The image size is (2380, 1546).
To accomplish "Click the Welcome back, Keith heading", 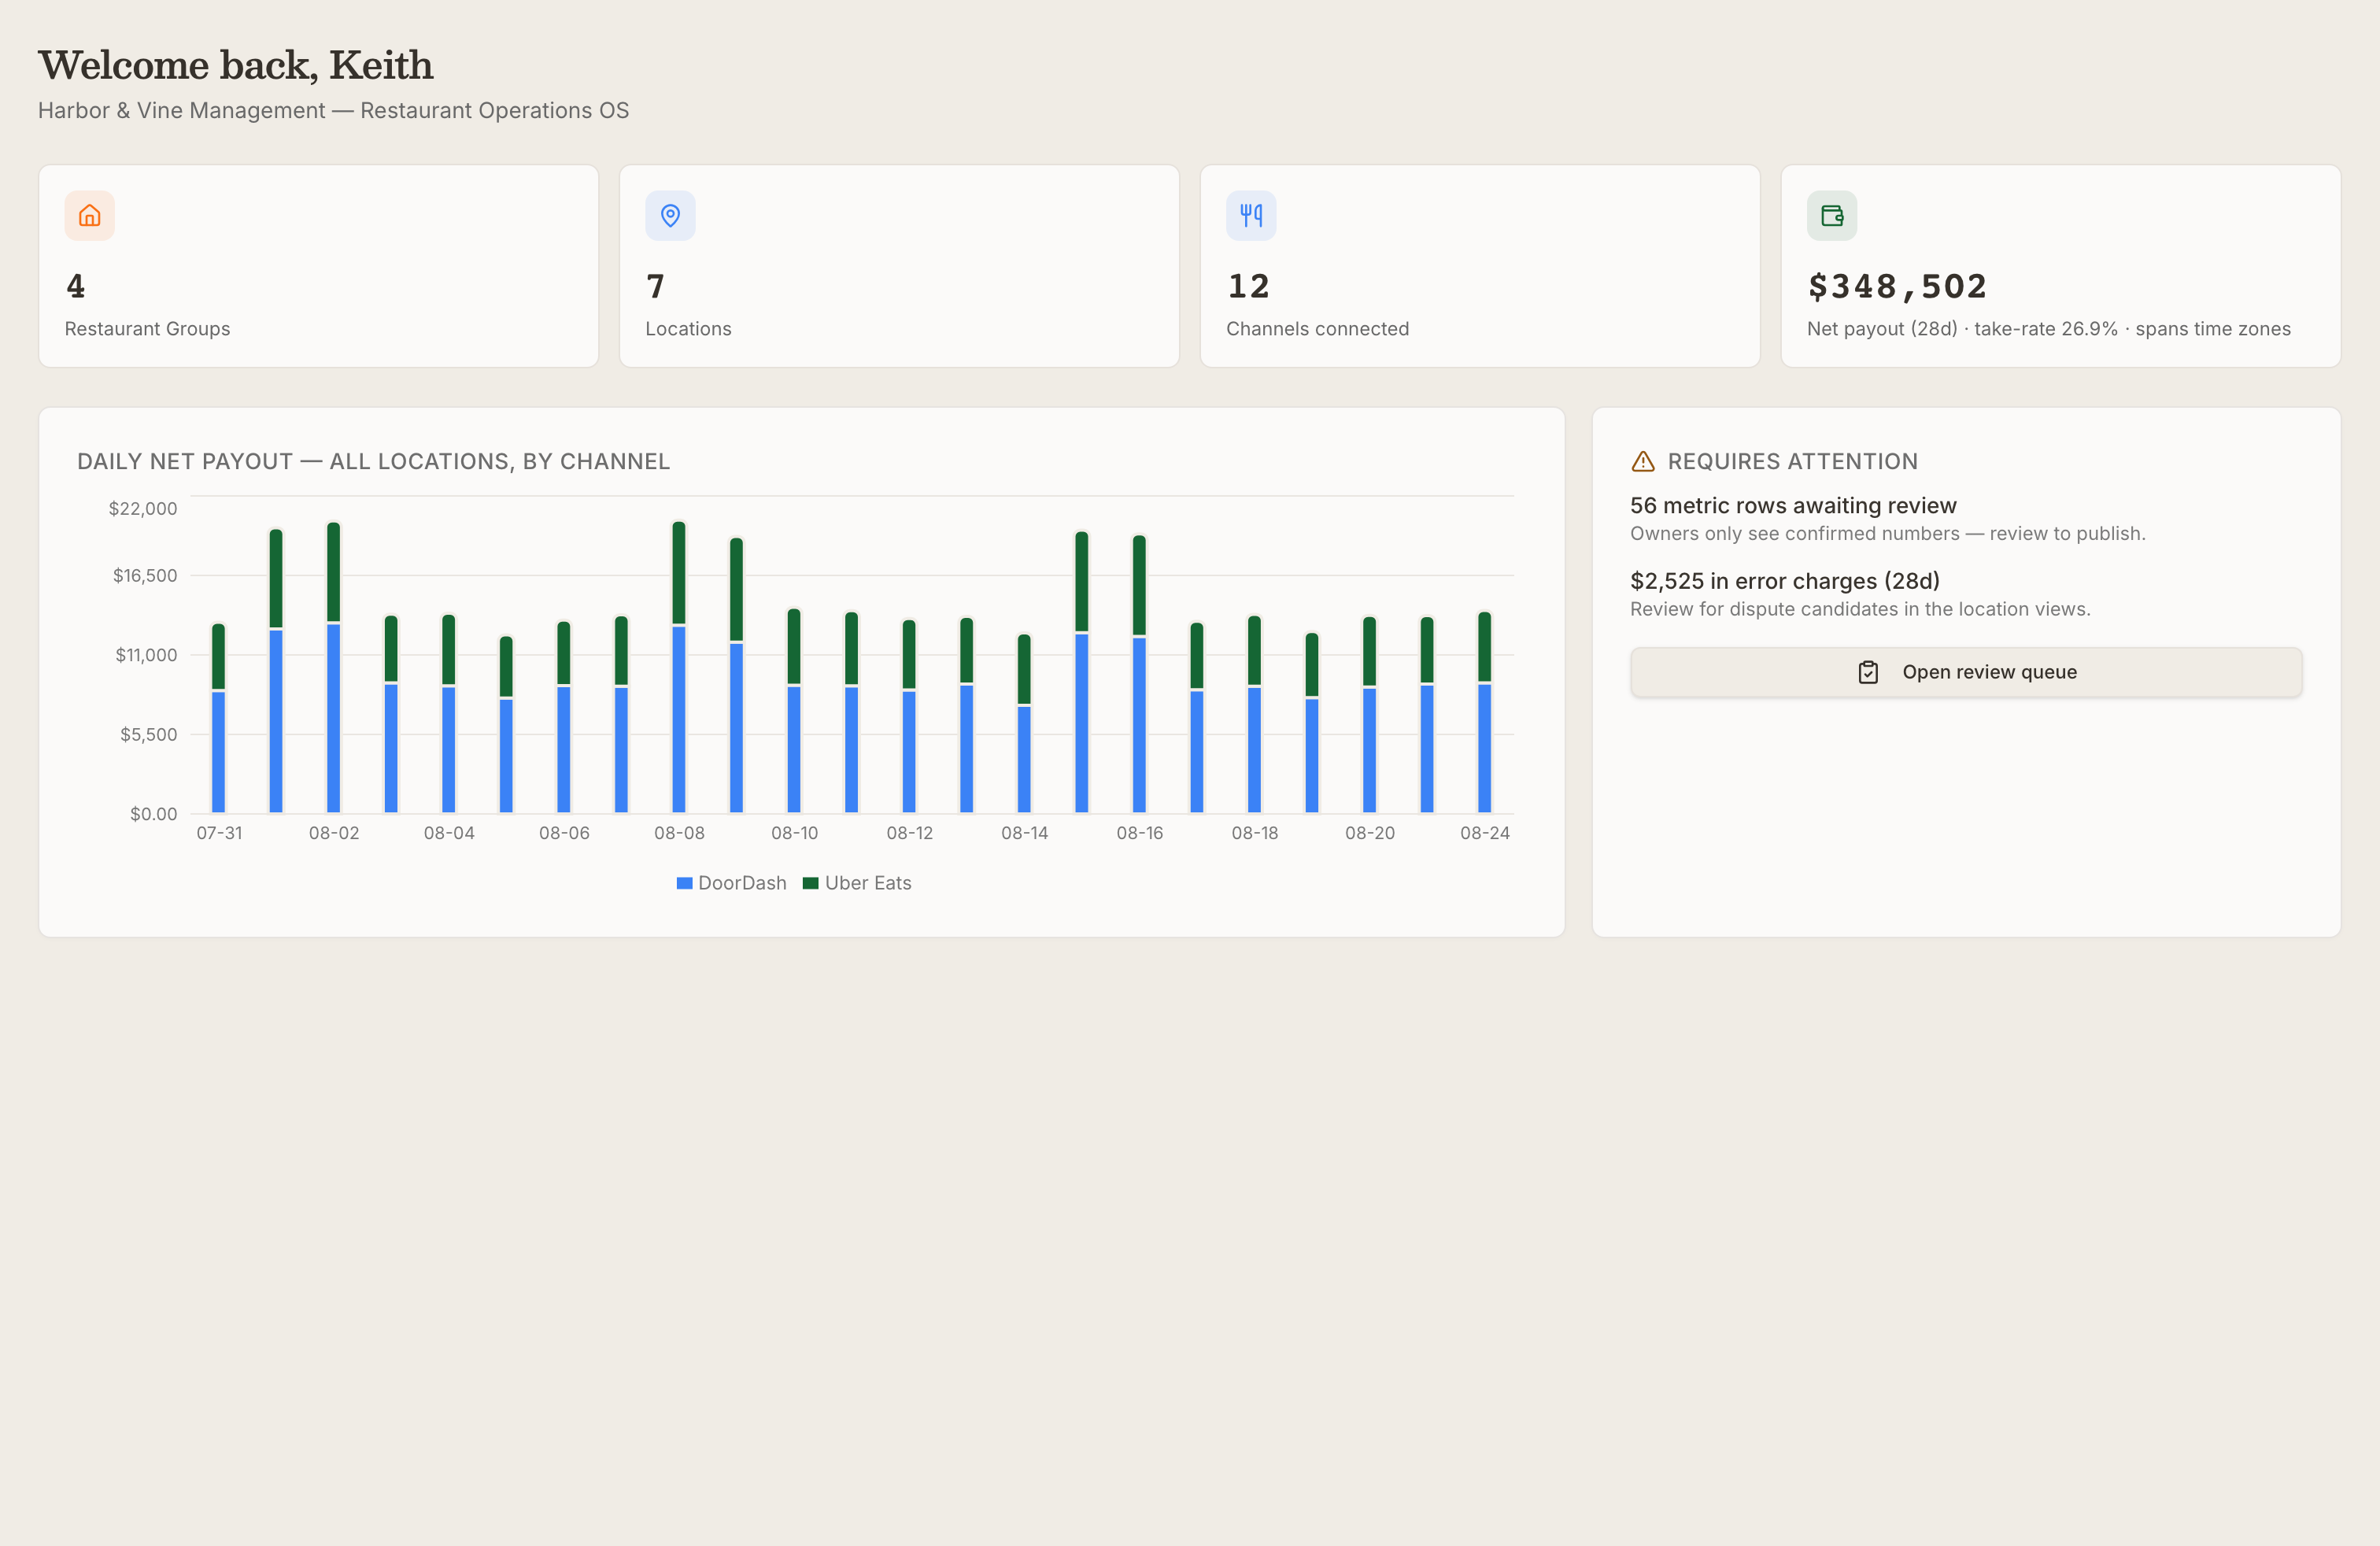I will tap(236, 65).
